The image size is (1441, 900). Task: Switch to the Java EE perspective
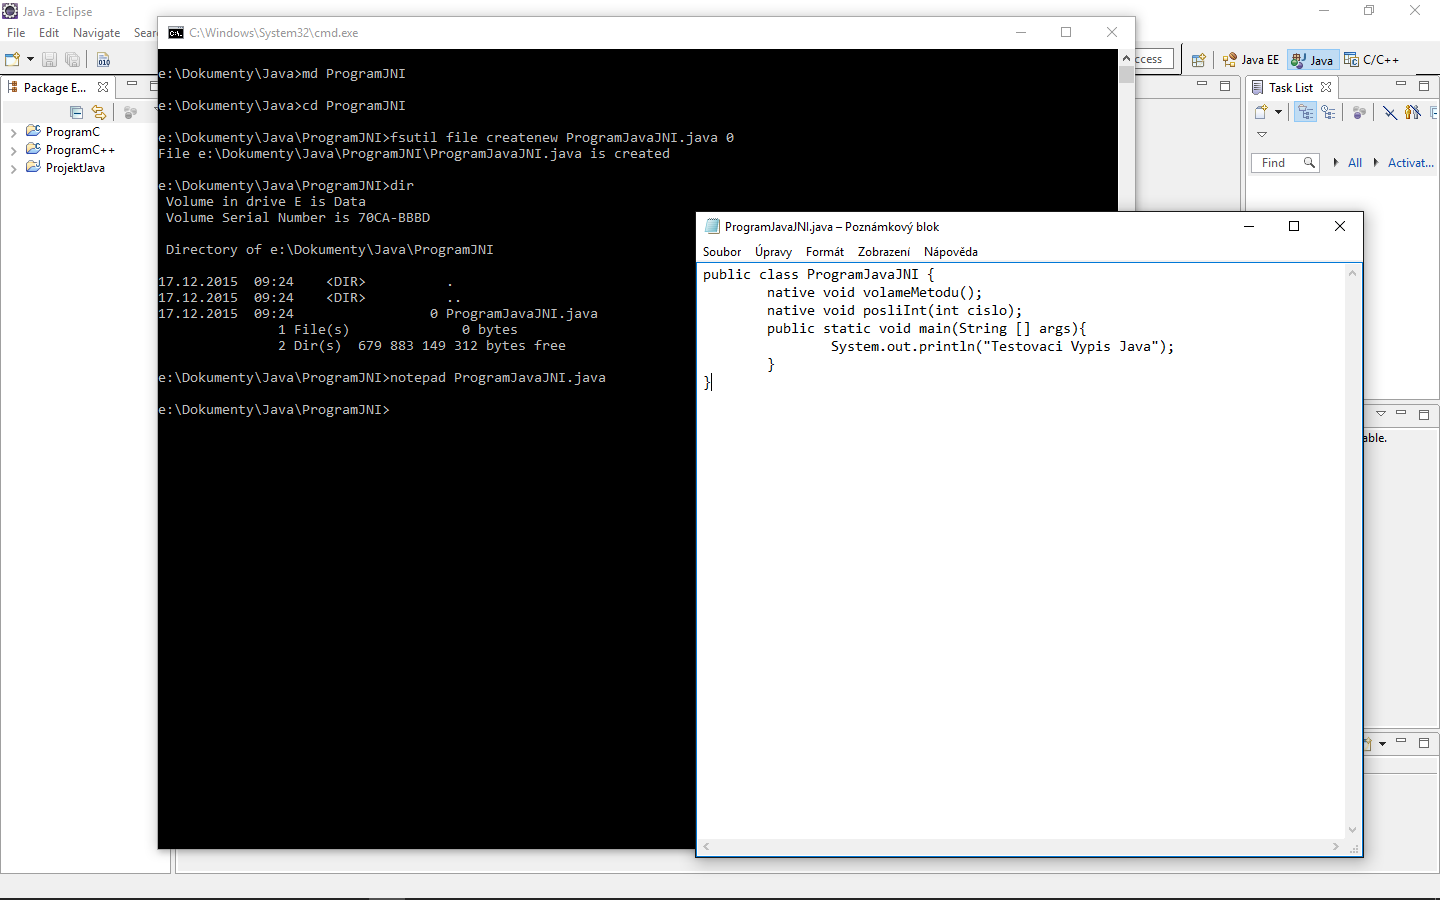(1250, 59)
